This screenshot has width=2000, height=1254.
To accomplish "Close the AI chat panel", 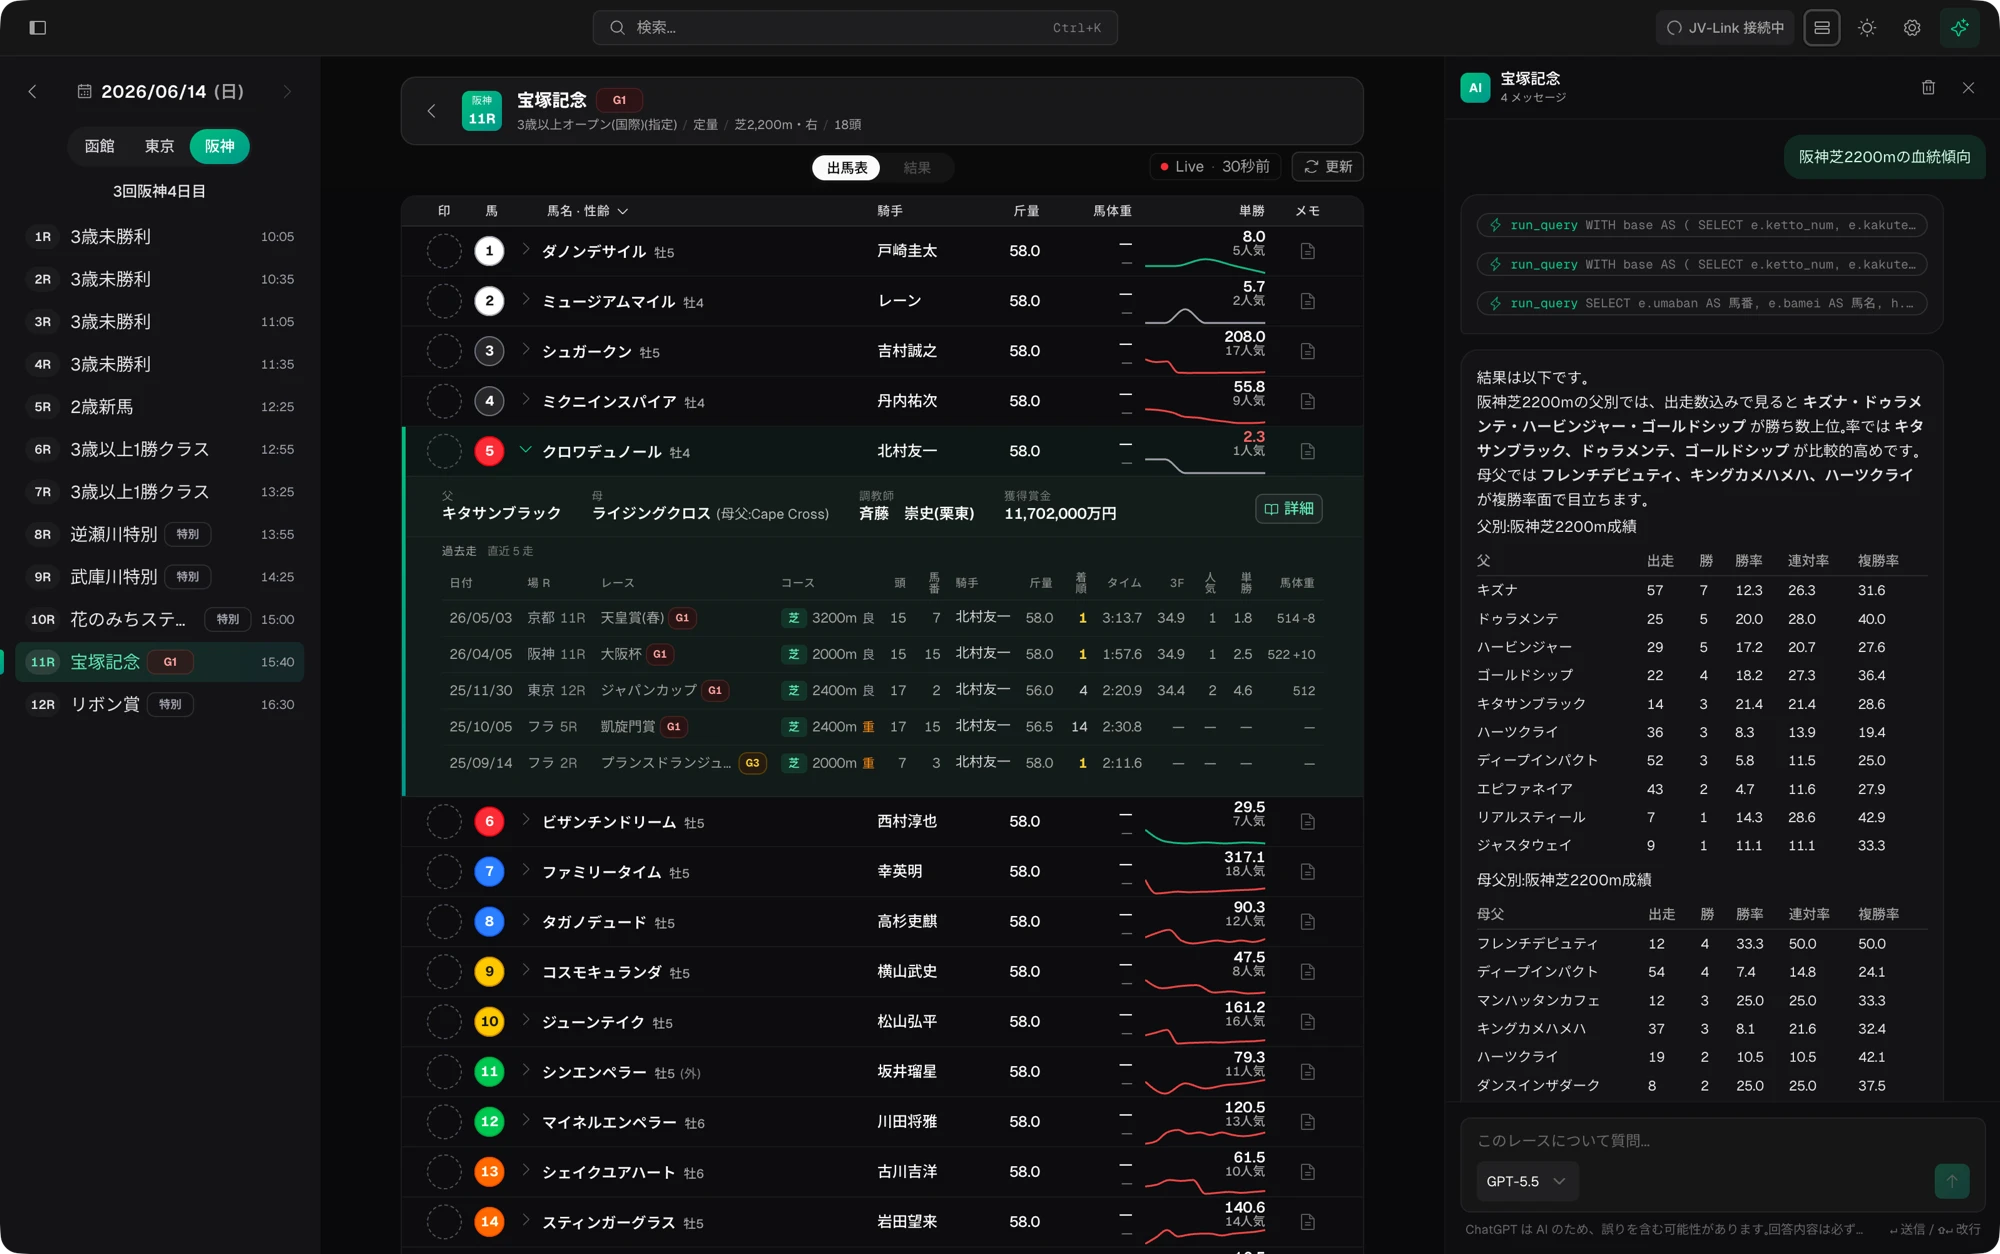I will click(x=1968, y=88).
